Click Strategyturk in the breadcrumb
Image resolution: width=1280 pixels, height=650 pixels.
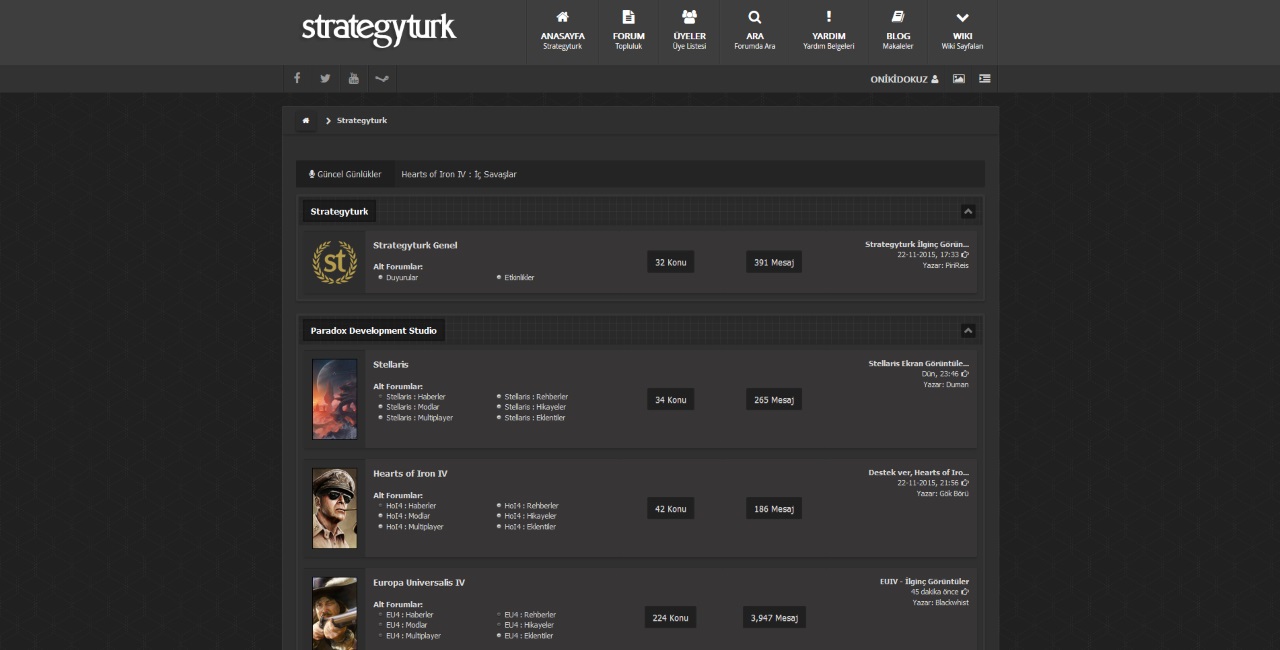362,120
